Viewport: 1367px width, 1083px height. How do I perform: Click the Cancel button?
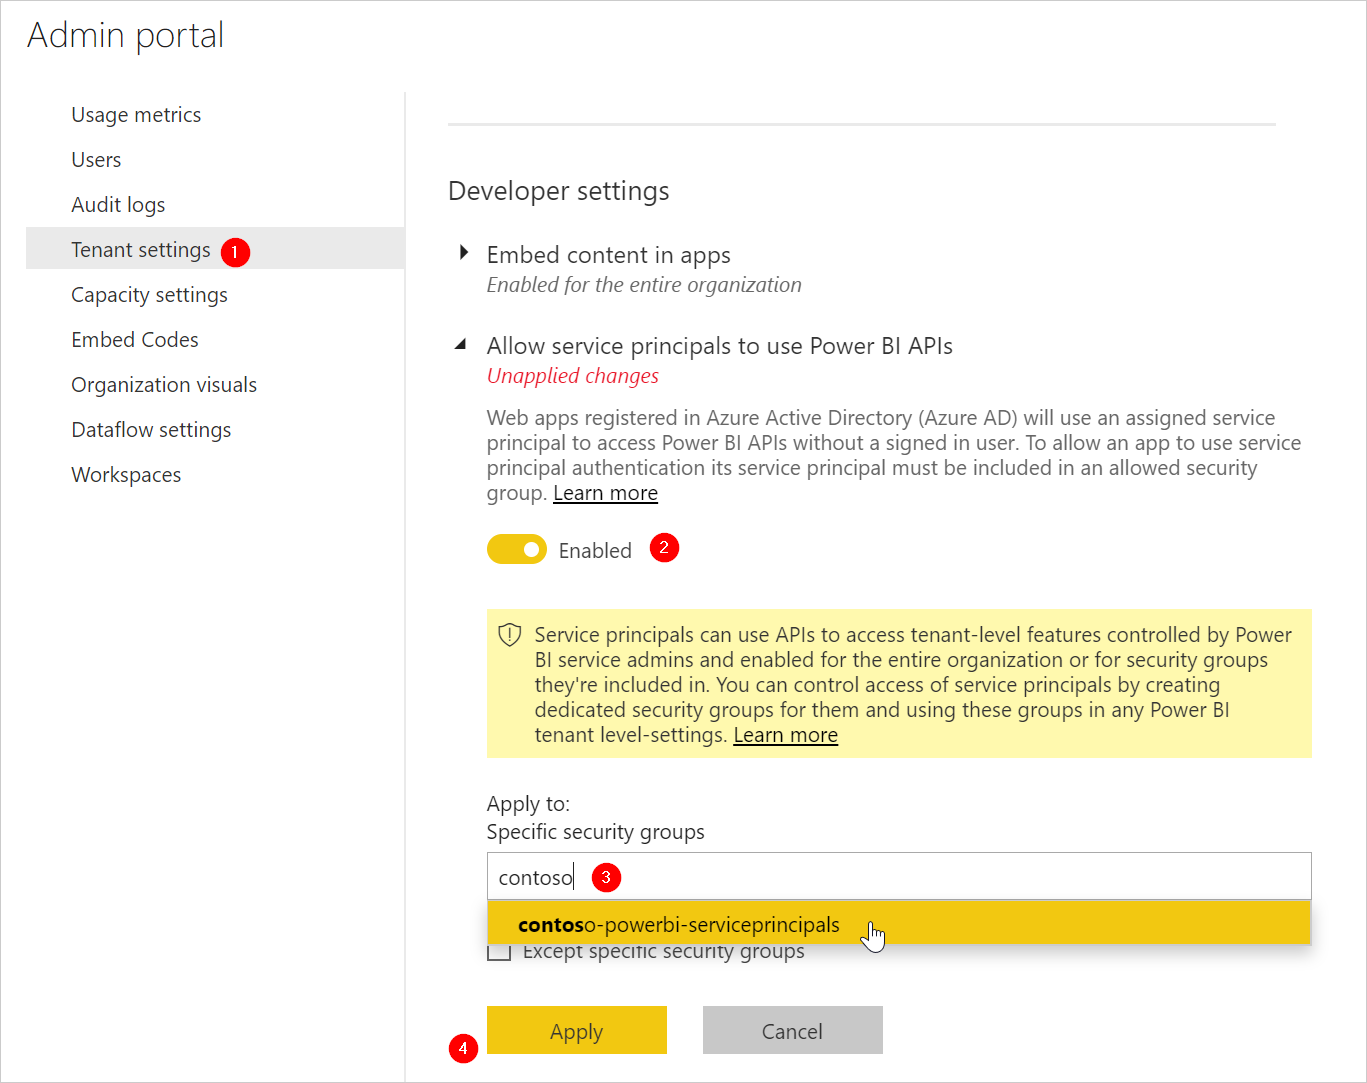click(x=793, y=1030)
